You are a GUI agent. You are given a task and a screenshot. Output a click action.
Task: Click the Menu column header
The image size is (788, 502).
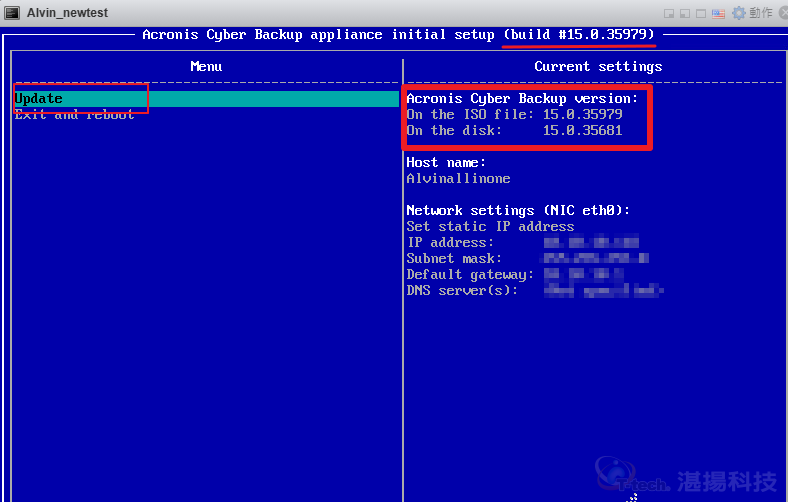(206, 66)
